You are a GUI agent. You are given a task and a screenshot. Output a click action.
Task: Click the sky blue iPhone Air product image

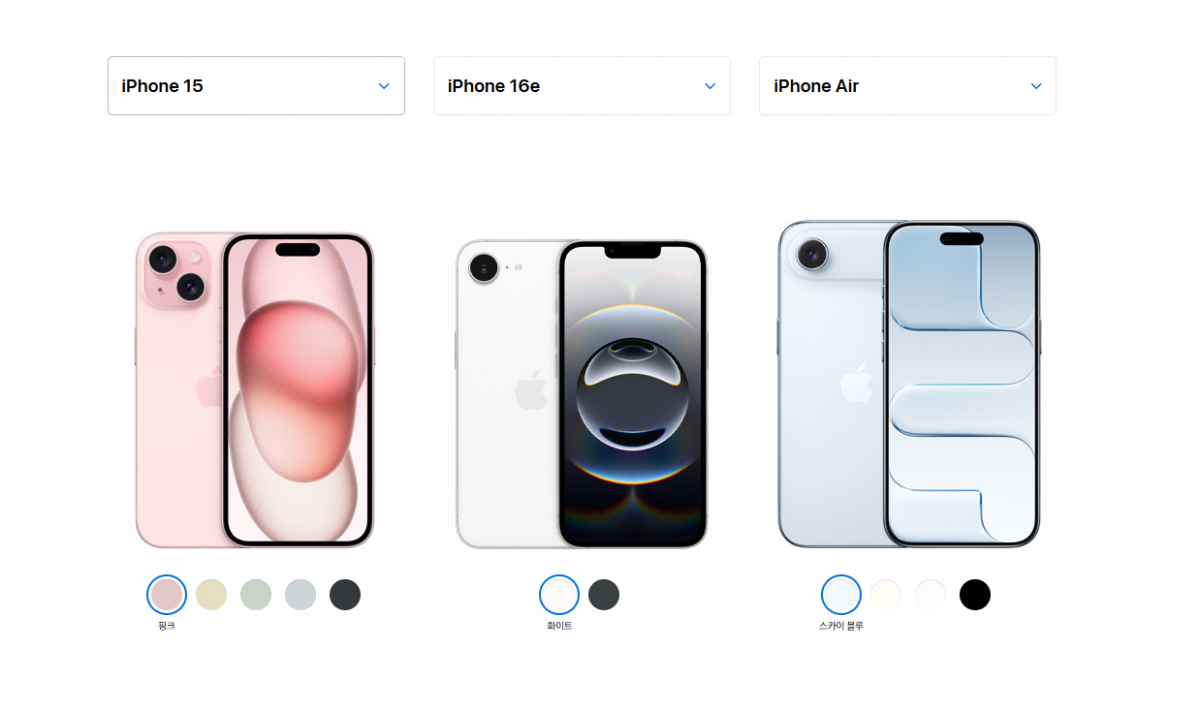(909, 384)
